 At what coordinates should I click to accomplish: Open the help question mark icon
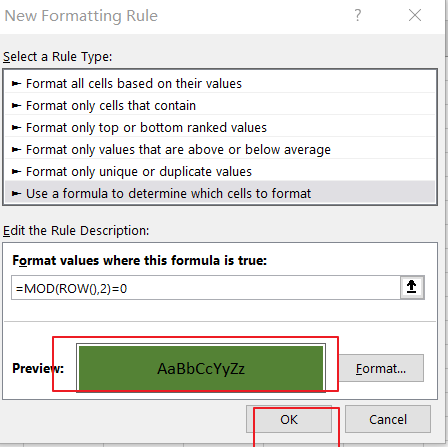pyautogui.click(x=358, y=15)
